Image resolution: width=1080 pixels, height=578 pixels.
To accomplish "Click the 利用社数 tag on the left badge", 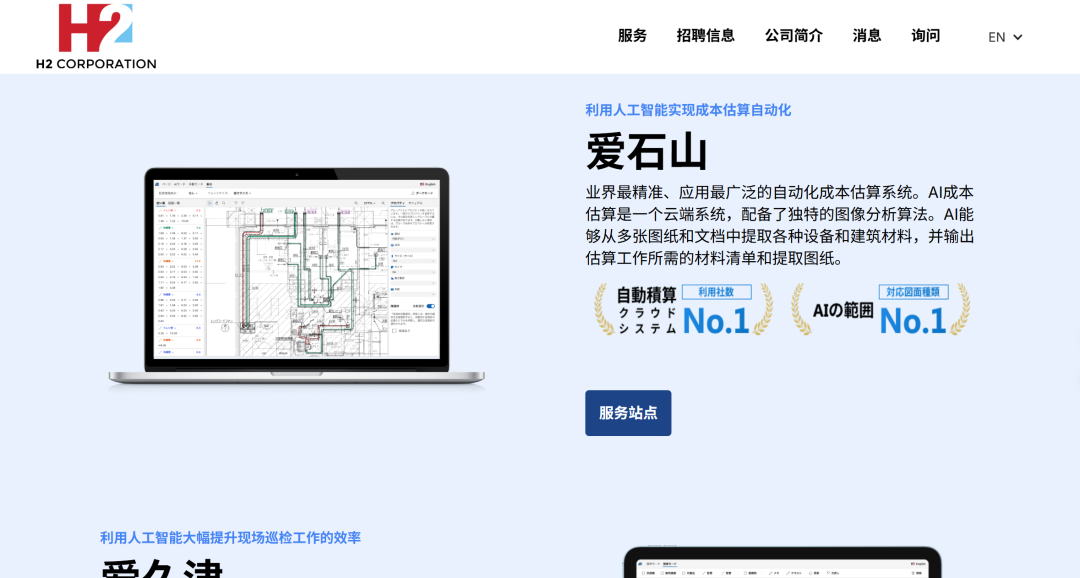I will pos(719,291).
